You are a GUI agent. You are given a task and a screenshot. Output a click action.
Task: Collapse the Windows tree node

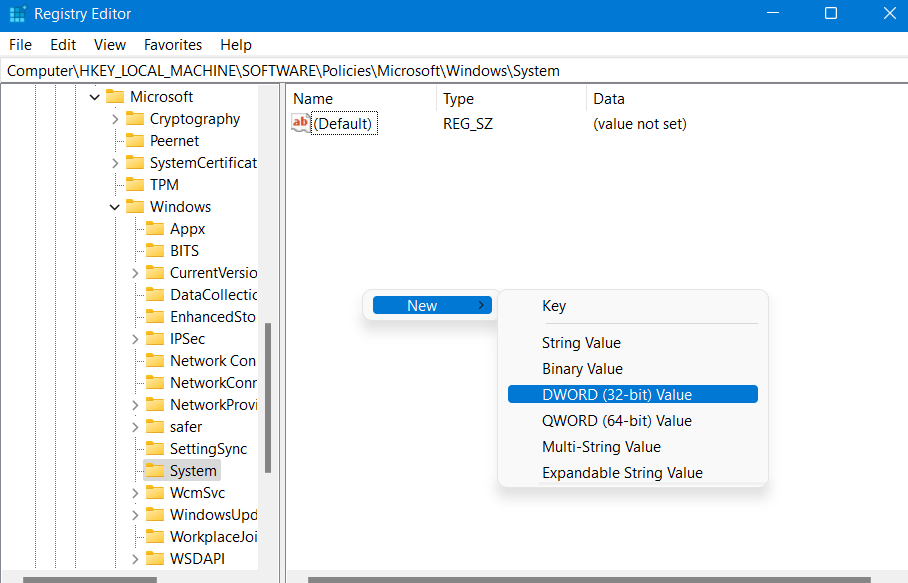(x=115, y=207)
